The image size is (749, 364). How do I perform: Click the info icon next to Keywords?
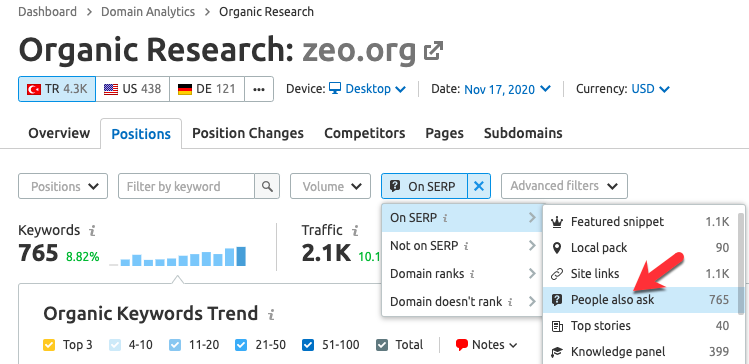tap(92, 231)
